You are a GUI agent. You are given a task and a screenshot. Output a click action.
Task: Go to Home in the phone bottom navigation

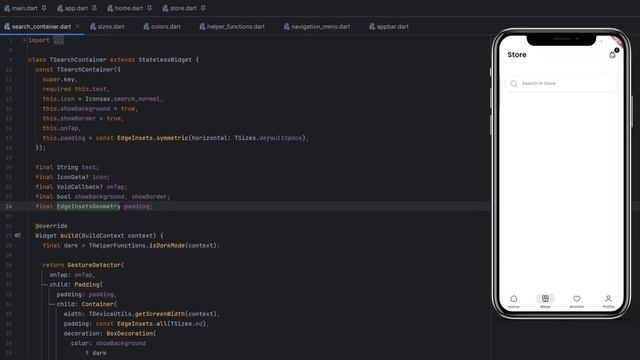(514, 301)
